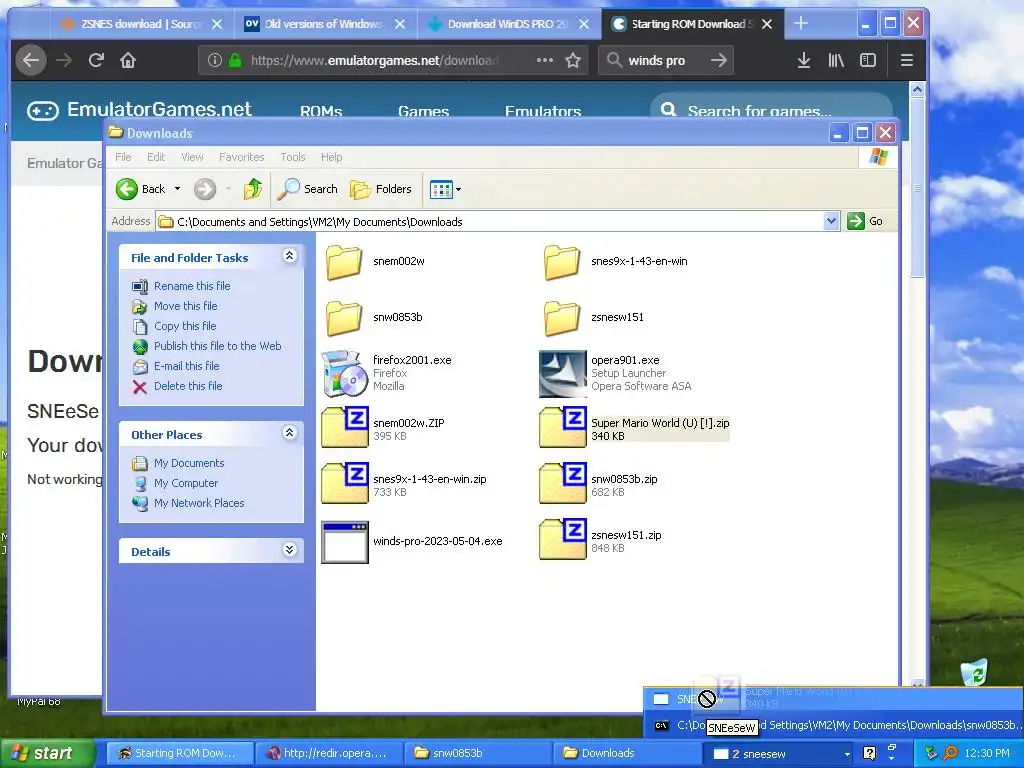Select the snes9x-1-43-en-win folder icon
The image size is (1024, 768).
click(562, 262)
